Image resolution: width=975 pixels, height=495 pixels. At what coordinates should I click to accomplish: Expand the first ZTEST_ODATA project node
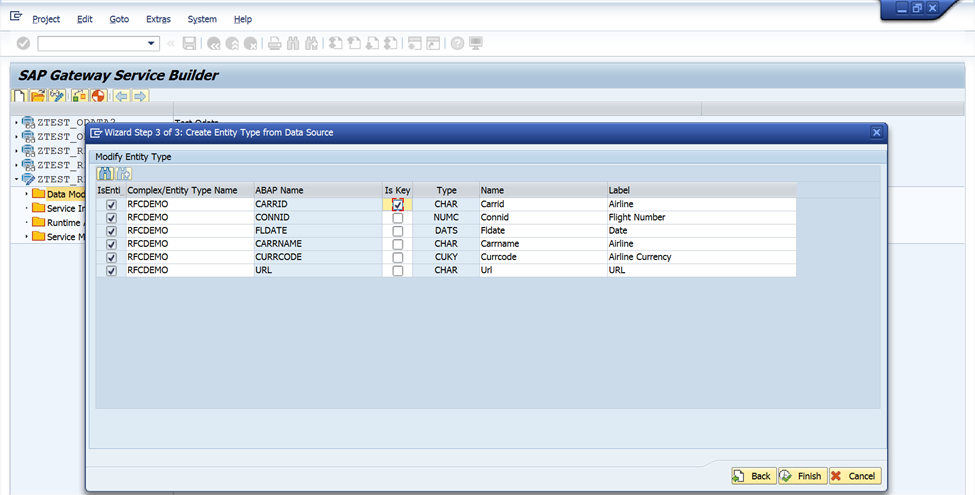pyautogui.click(x=17, y=123)
